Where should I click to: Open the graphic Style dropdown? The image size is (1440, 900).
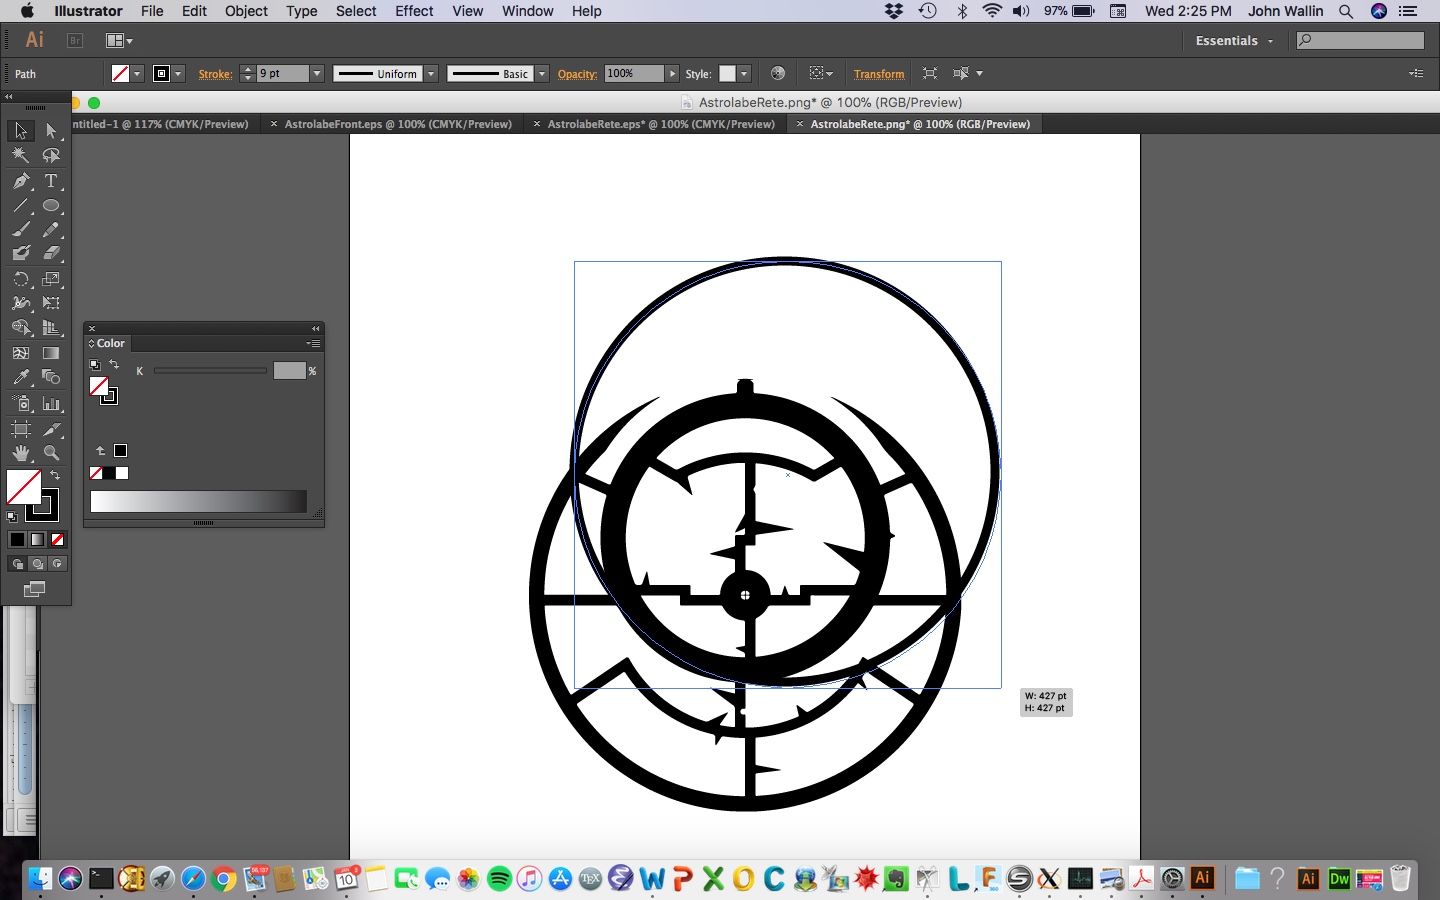point(744,74)
